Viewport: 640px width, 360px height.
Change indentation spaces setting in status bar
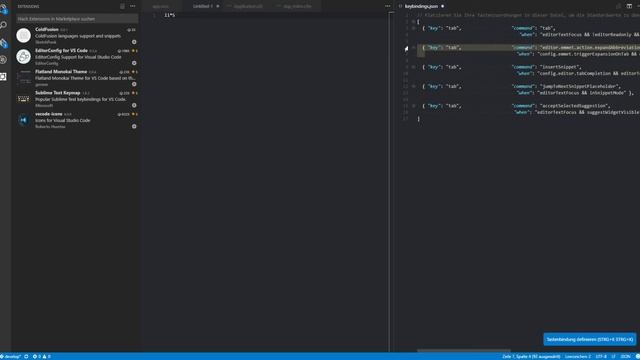(x=578, y=357)
